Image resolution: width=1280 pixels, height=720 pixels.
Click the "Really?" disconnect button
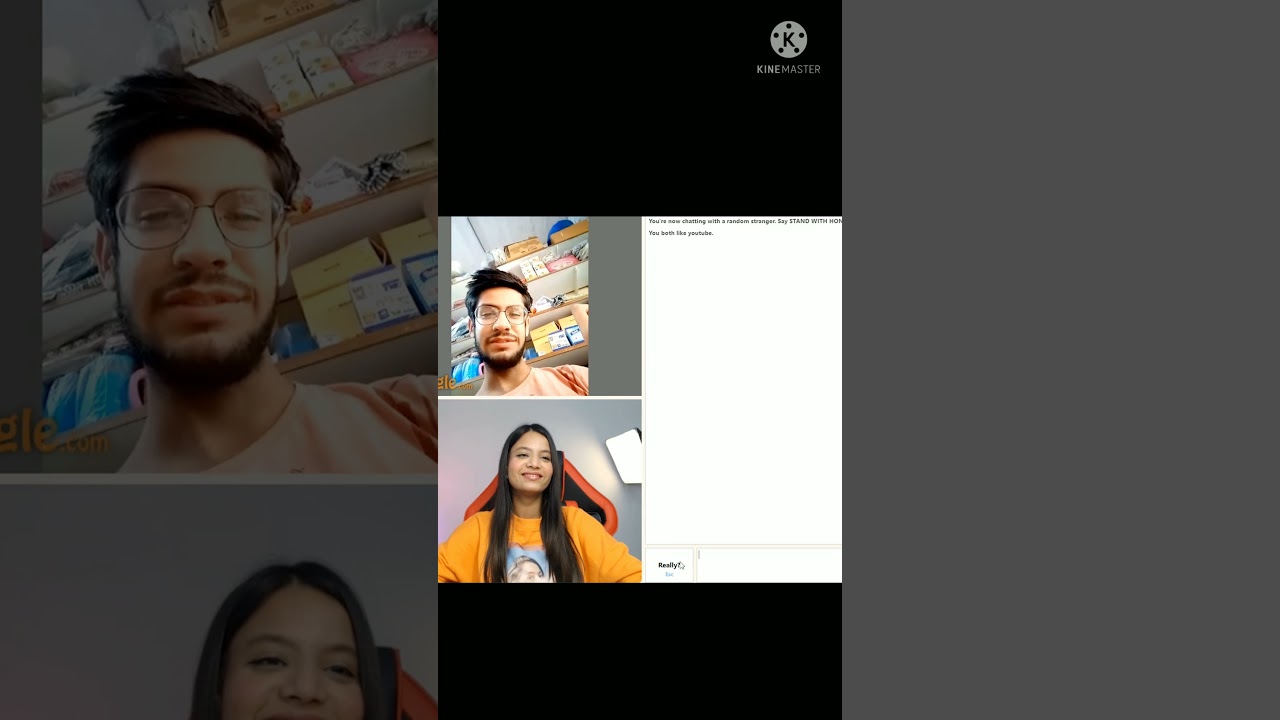(x=669, y=566)
